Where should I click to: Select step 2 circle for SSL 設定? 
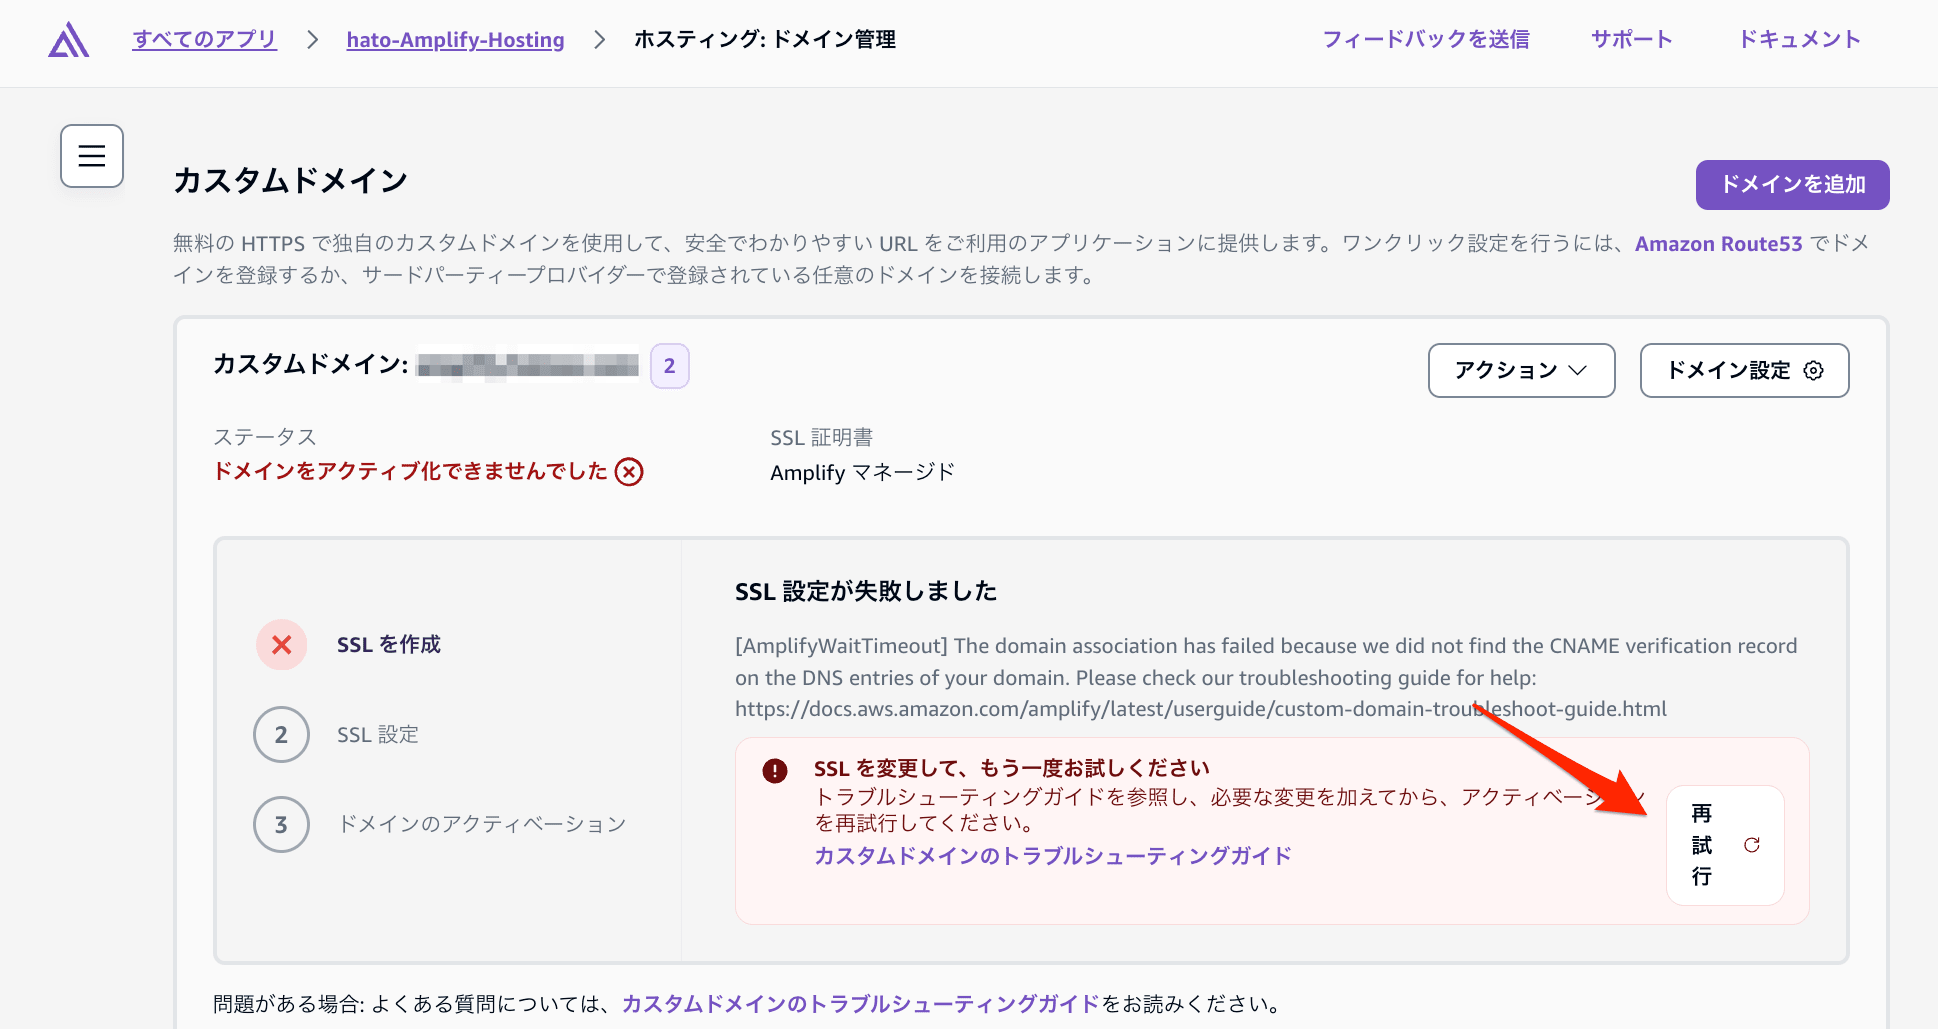(x=282, y=735)
